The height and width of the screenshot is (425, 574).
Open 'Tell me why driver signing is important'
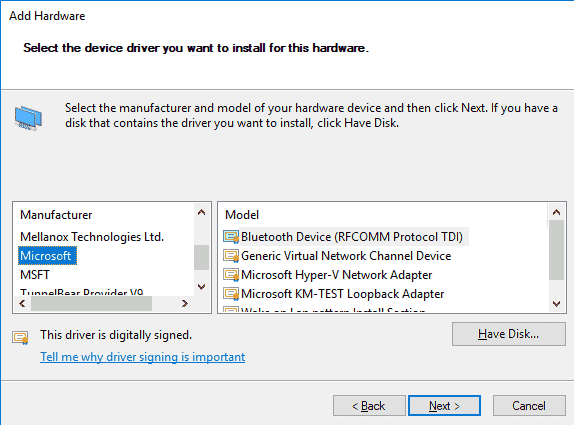coord(142,357)
